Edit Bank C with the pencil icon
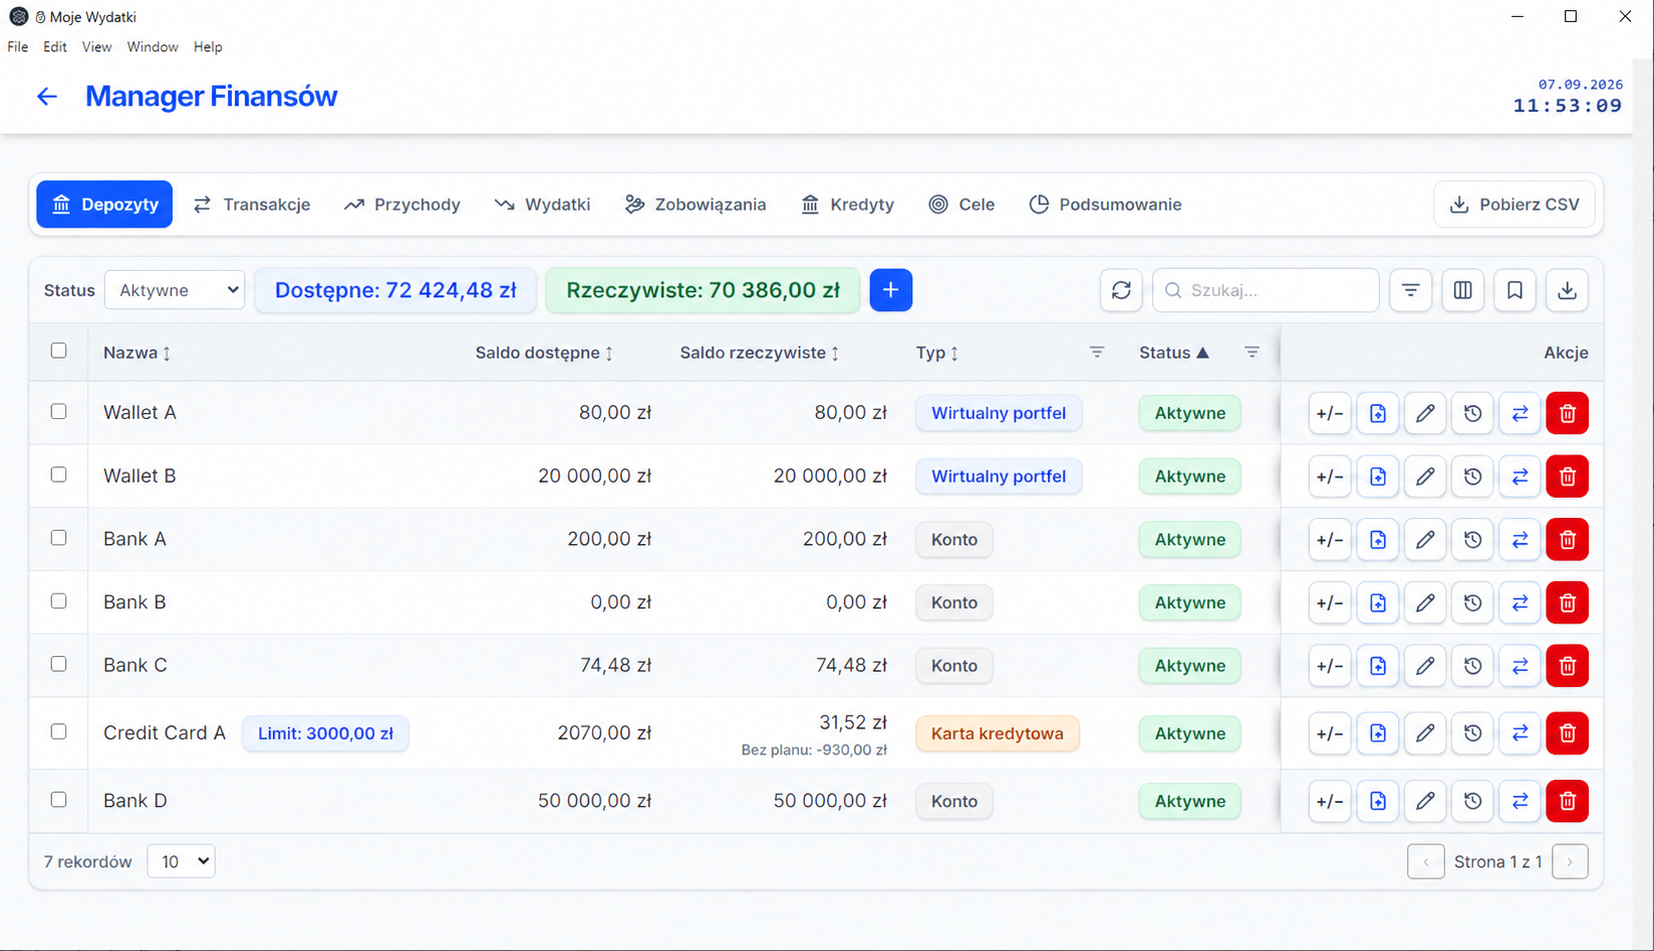 click(1425, 665)
